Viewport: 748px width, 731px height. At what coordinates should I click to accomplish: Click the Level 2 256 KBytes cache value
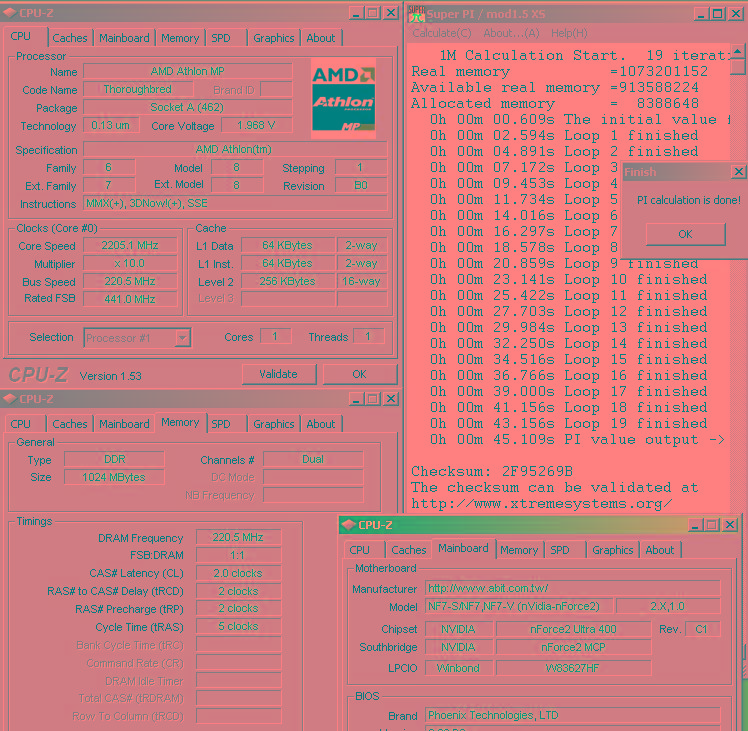[x=287, y=282]
